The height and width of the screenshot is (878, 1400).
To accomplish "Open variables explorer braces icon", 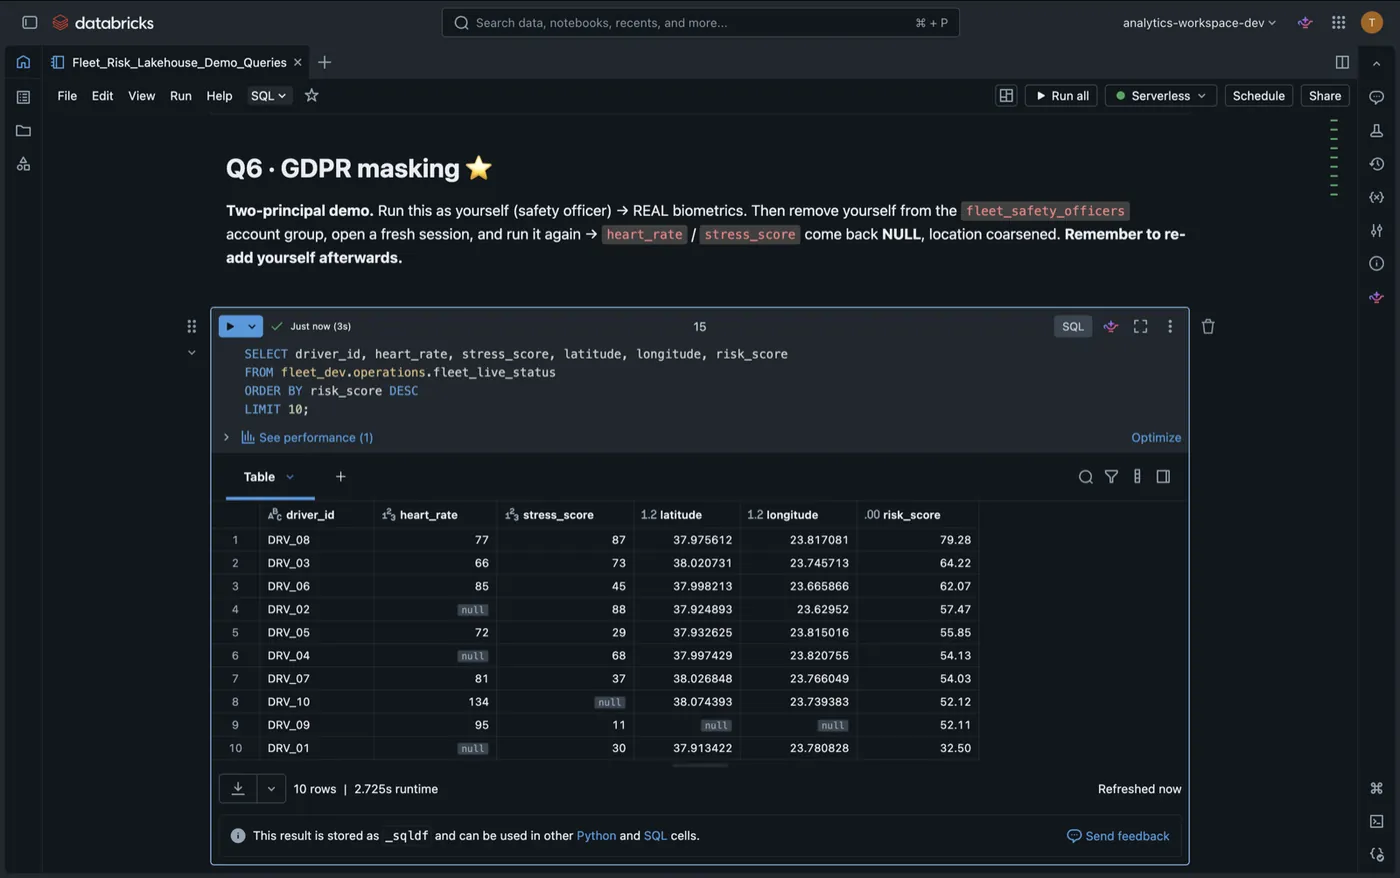I will [x=1376, y=197].
